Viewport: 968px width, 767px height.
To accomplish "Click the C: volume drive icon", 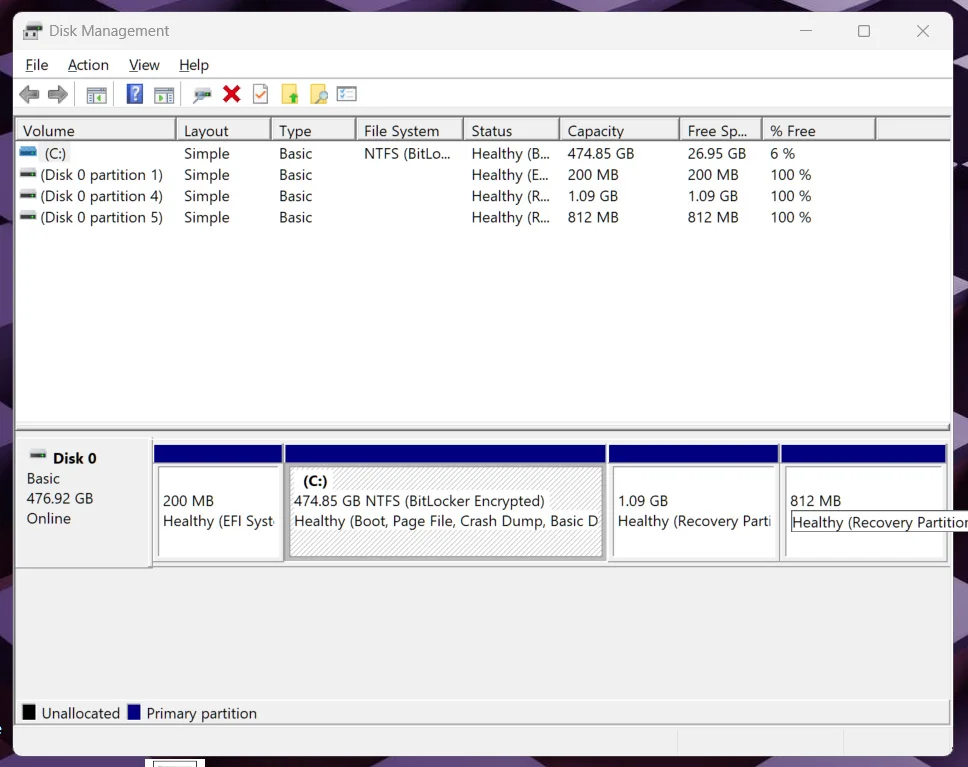I will pos(28,151).
